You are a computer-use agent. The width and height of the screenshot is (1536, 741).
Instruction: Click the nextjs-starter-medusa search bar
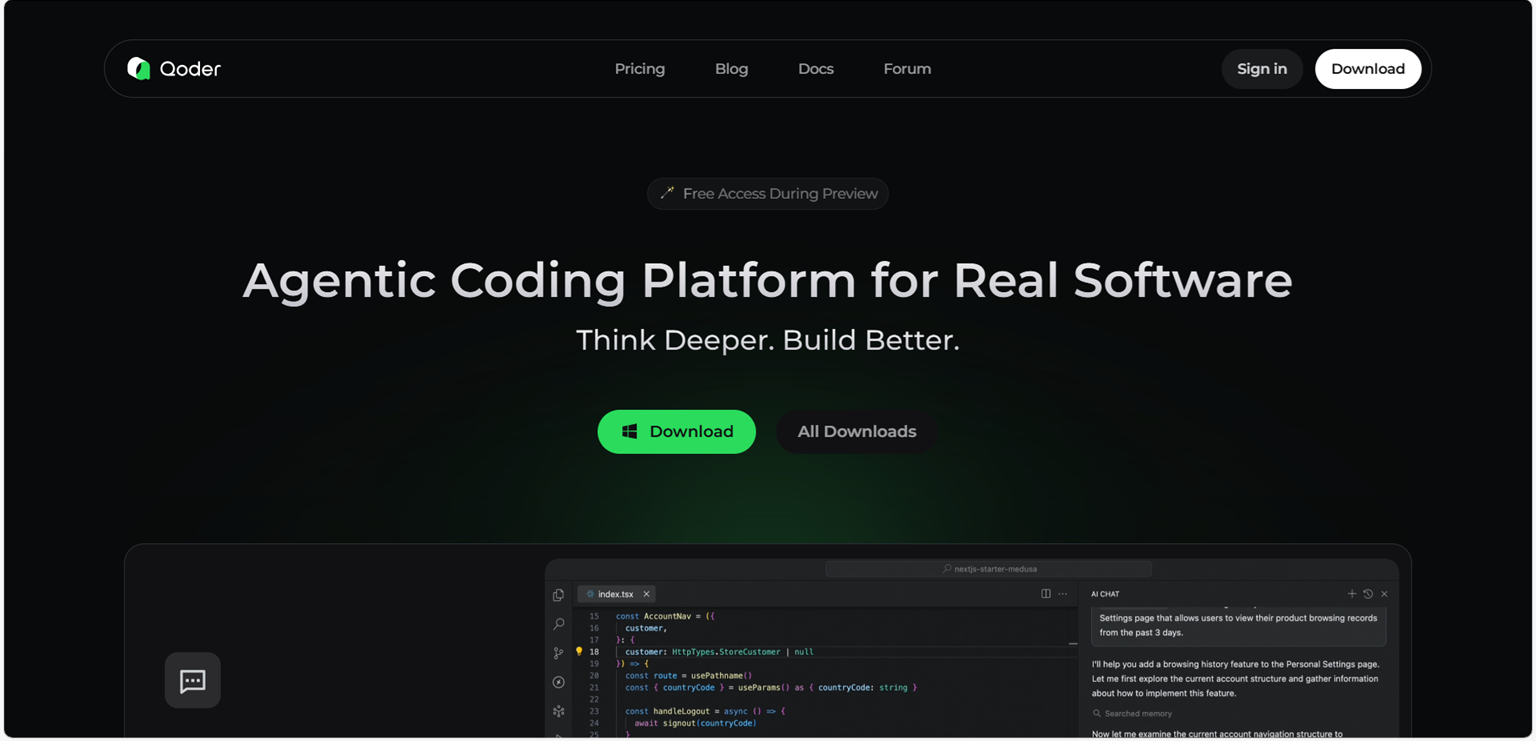click(x=988, y=569)
